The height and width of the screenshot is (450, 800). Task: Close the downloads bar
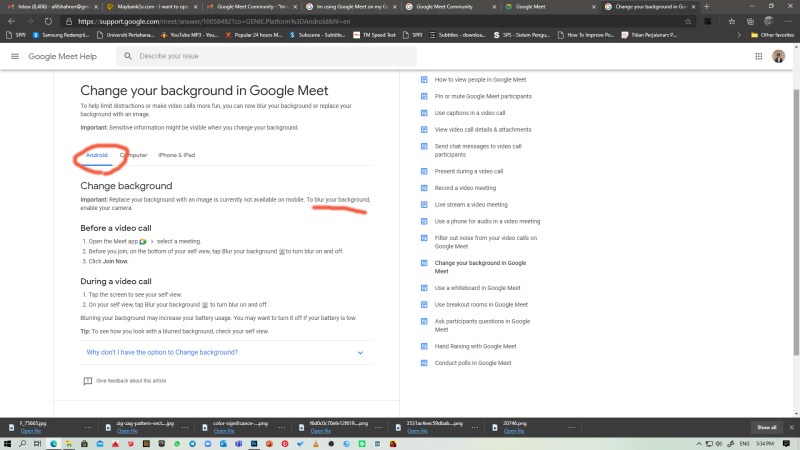click(791, 428)
